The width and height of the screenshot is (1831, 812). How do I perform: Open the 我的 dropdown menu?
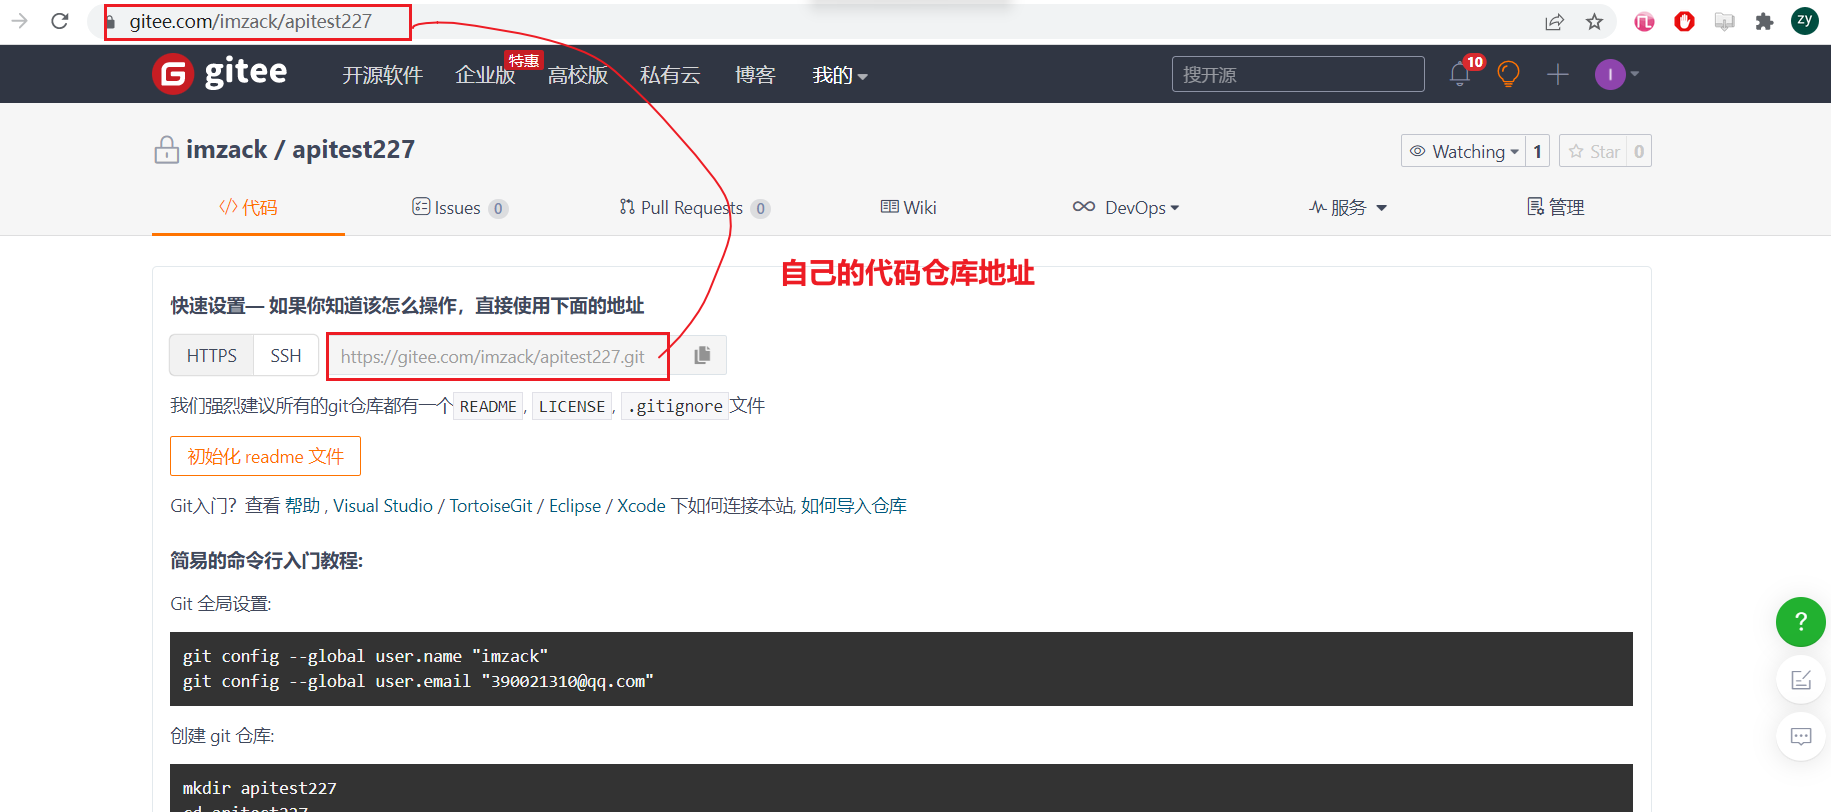[840, 75]
